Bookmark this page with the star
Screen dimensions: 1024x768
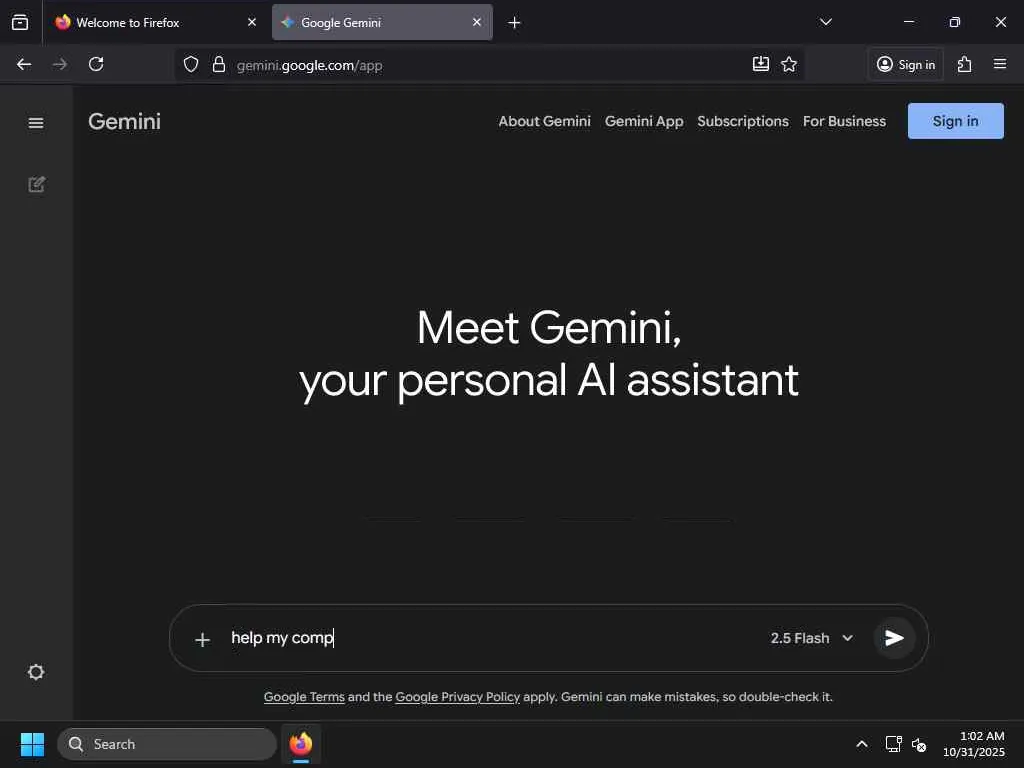pyautogui.click(x=789, y=64)
